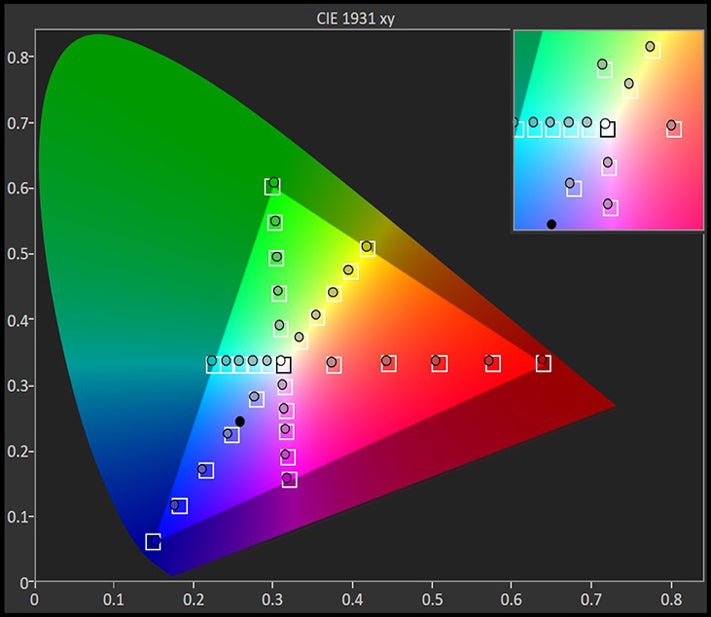
Task: Click the black dot in the inset chart
Action: pyautogui.click(x=551, y=224)
